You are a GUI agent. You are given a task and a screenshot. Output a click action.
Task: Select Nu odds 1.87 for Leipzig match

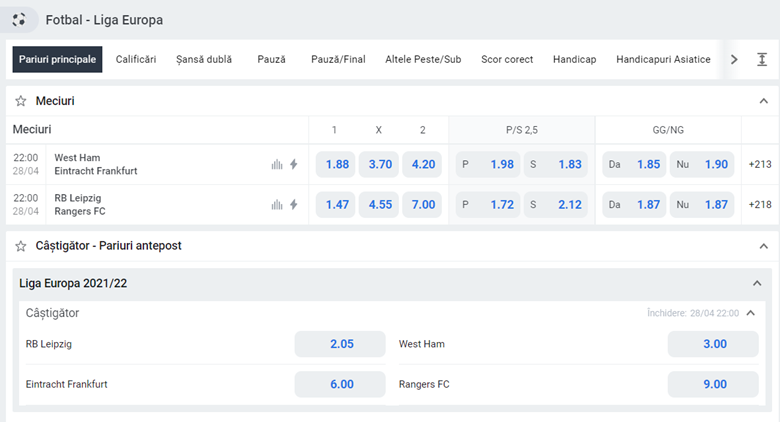(702, 205)
